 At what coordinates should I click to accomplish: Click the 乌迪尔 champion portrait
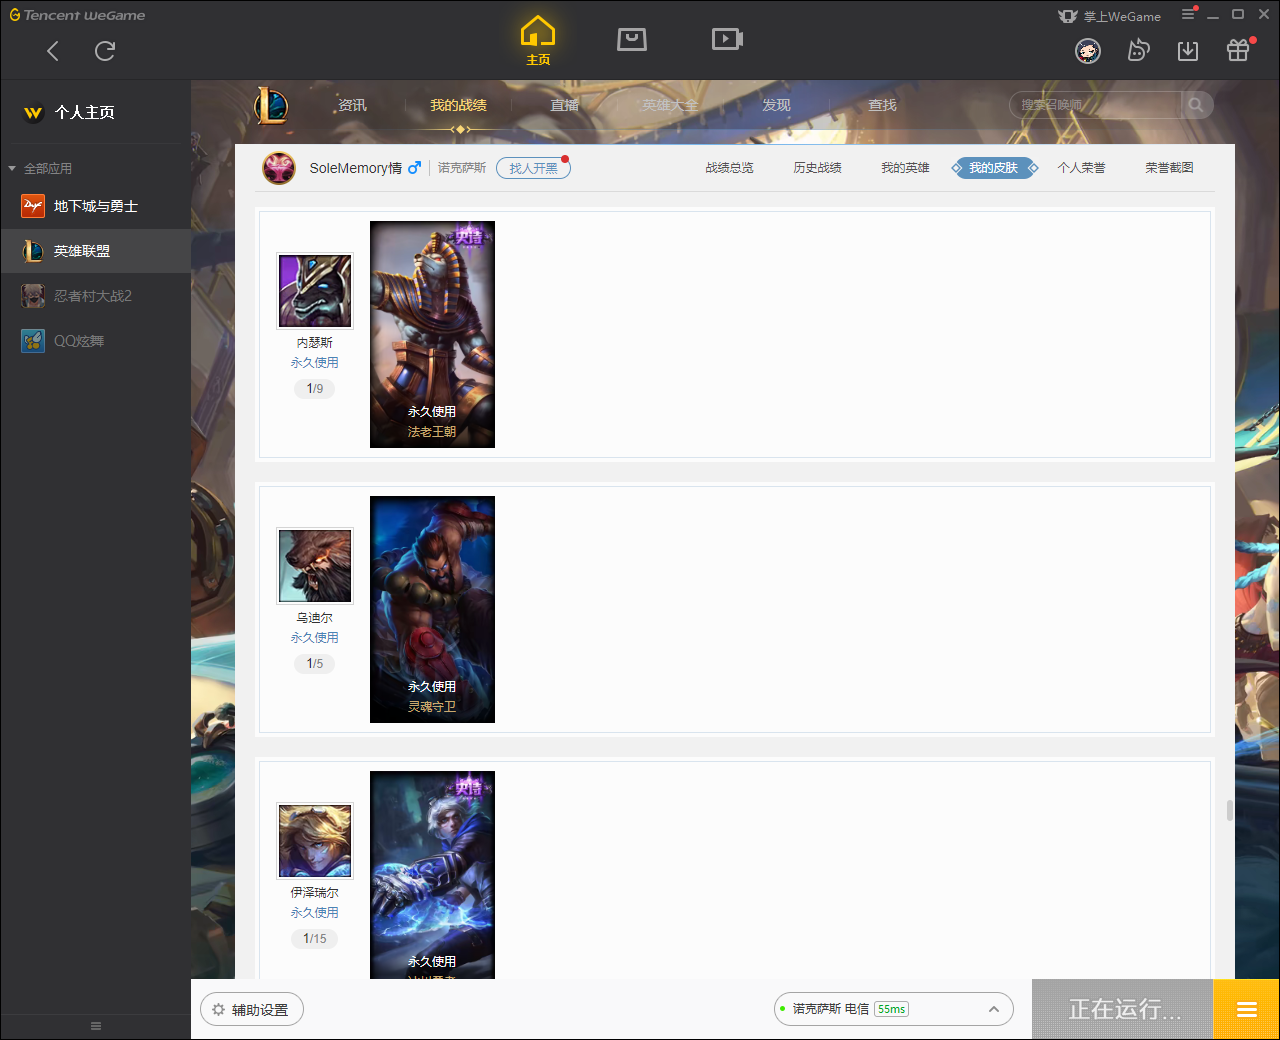(315, 566)
